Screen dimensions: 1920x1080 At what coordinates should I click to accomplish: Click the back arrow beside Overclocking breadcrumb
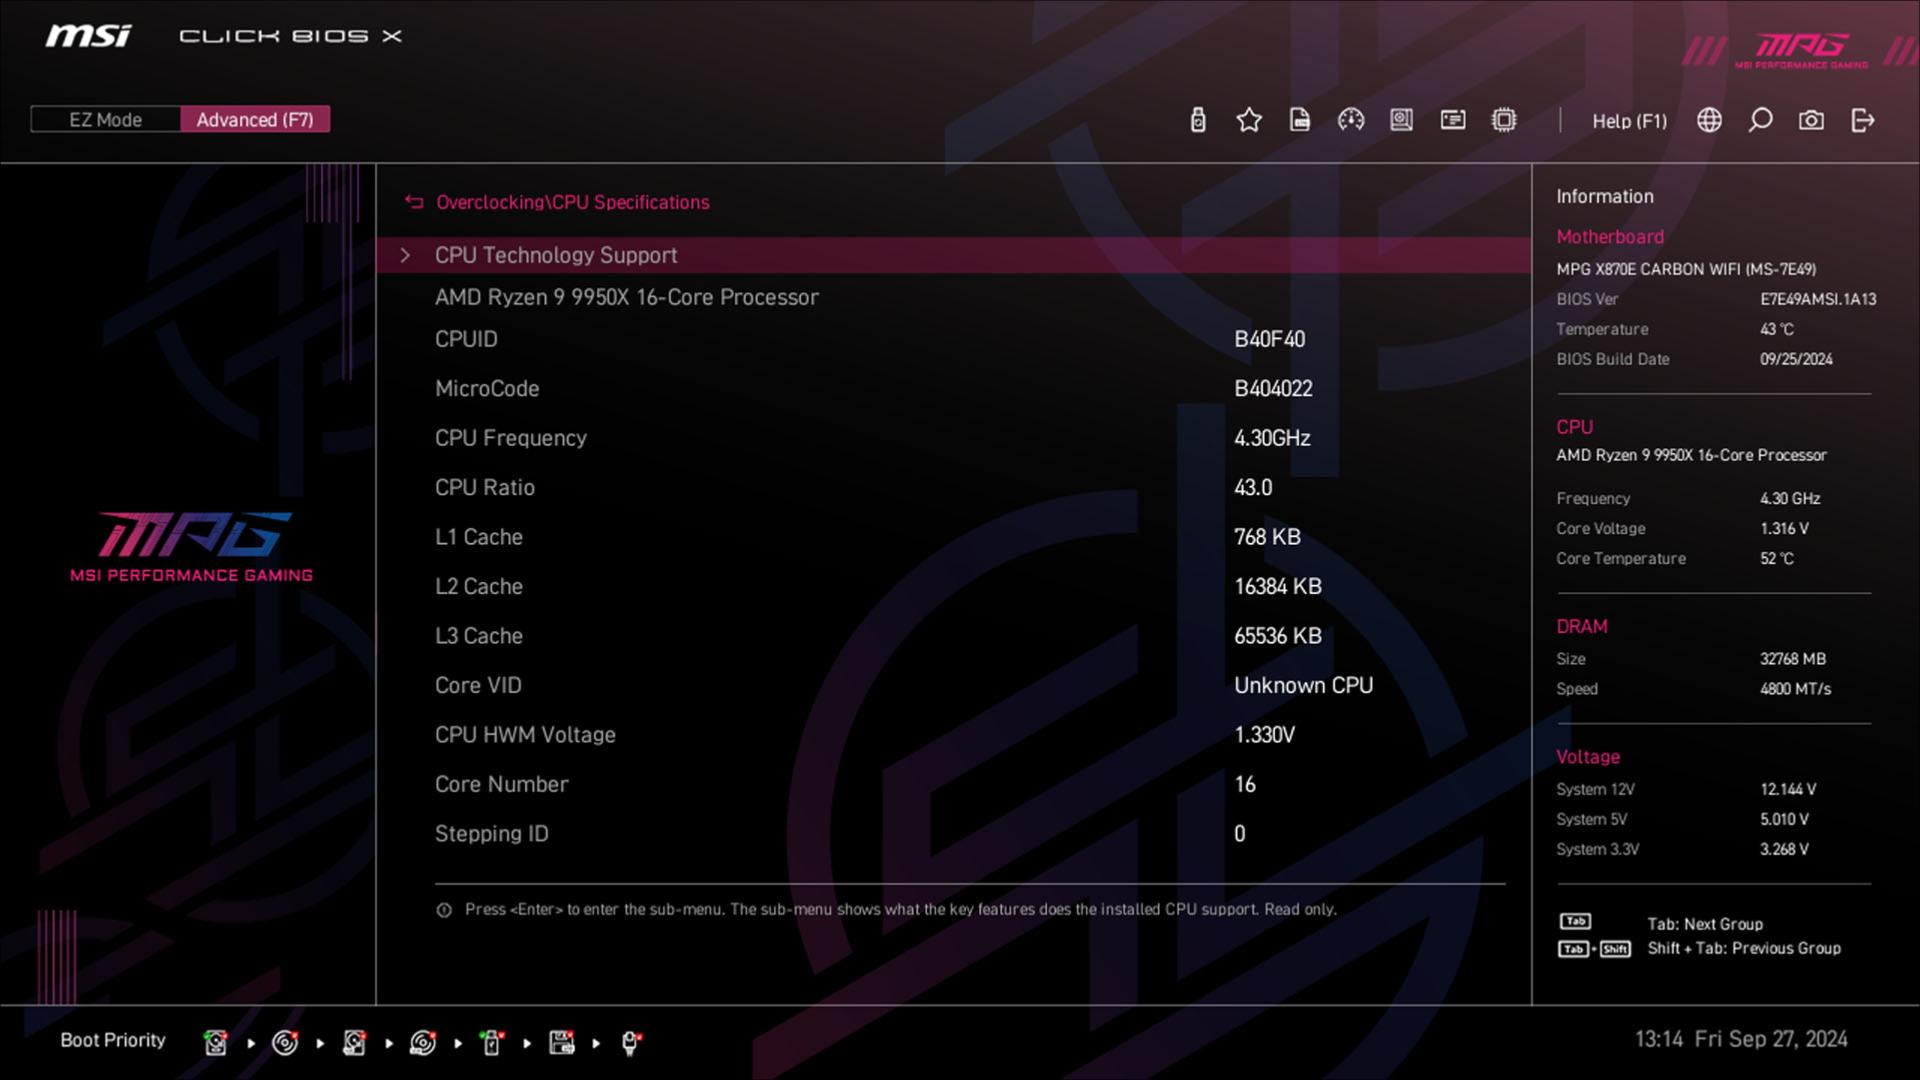(x=414, y=202)
